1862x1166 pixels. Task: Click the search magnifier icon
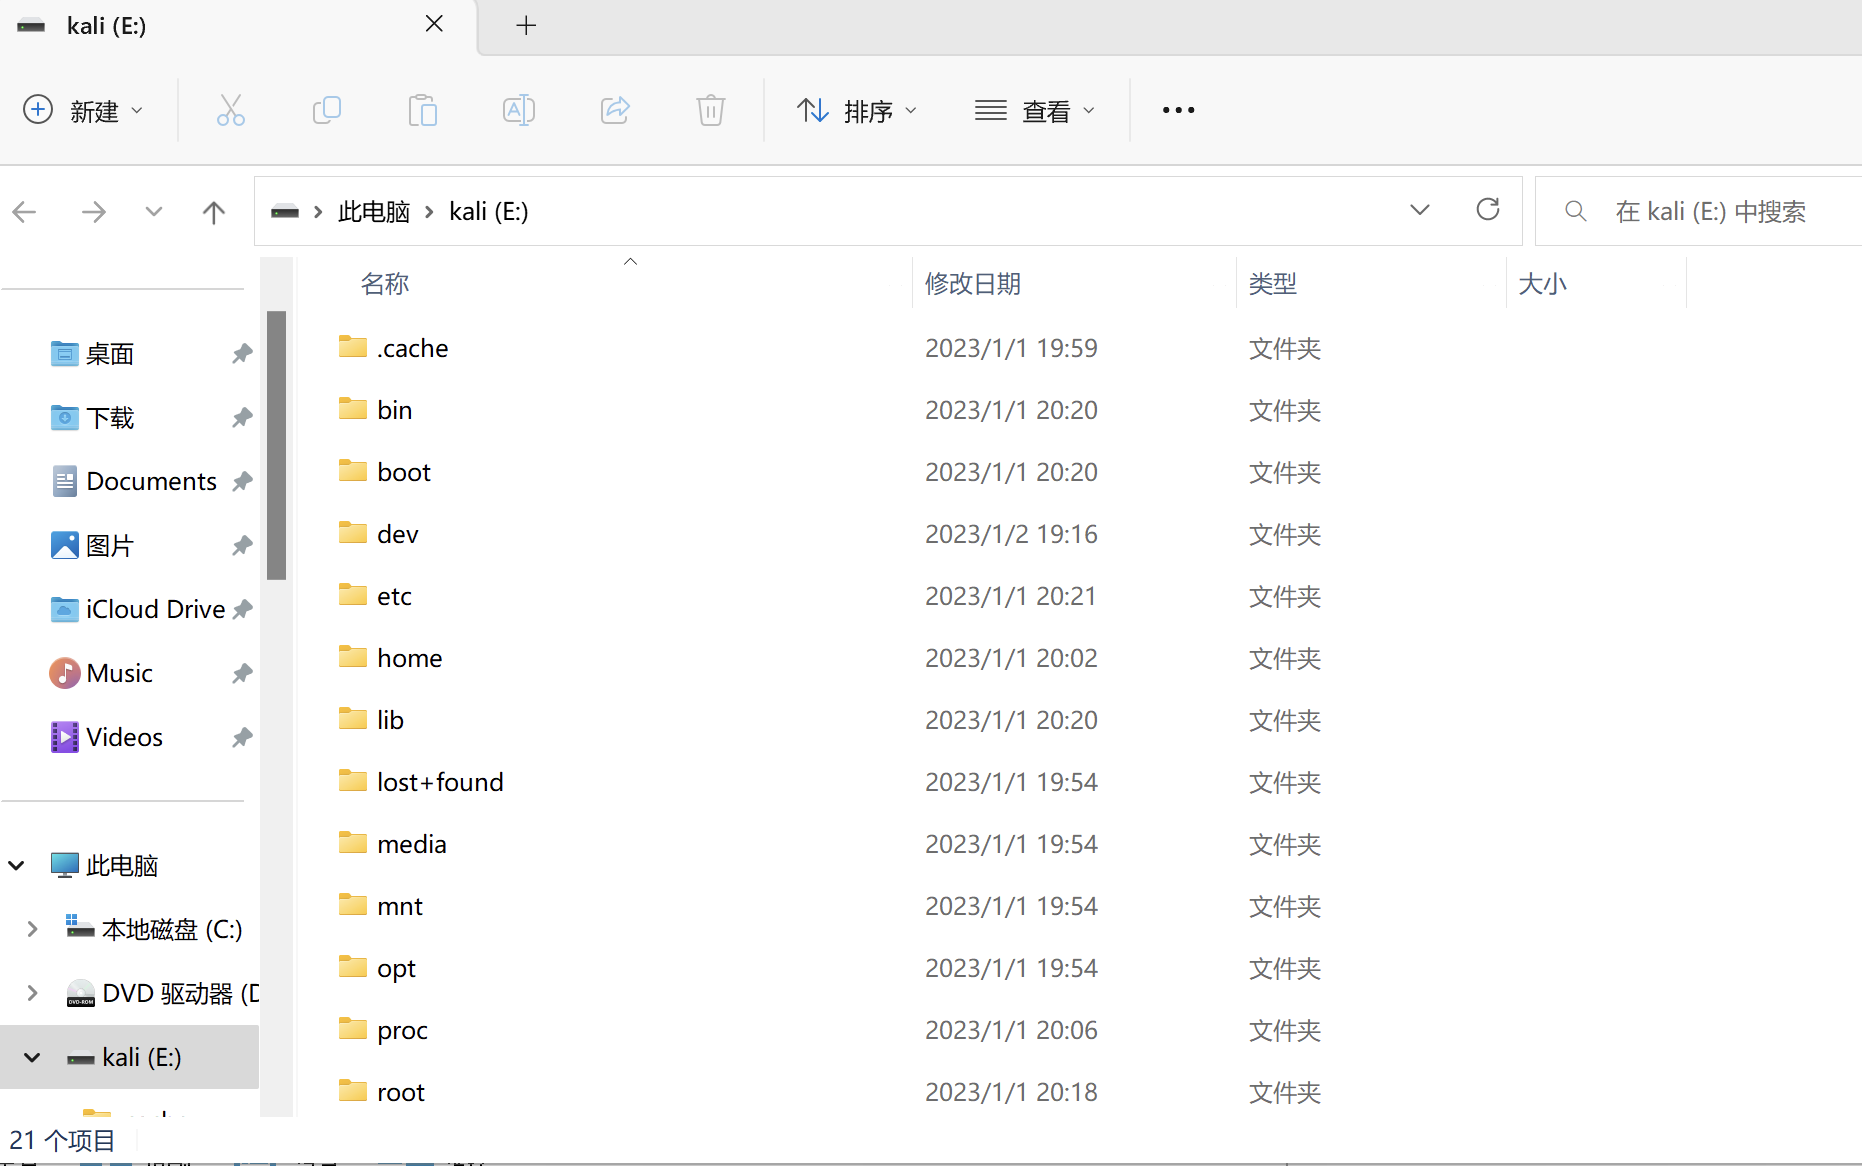click(1576, 211)
